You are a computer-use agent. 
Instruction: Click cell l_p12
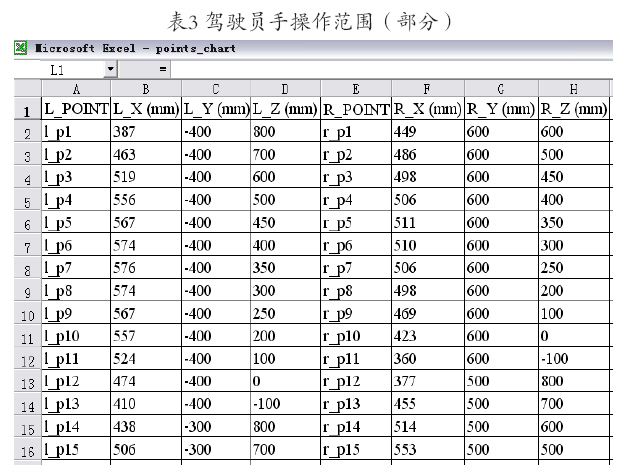point(76,381)
